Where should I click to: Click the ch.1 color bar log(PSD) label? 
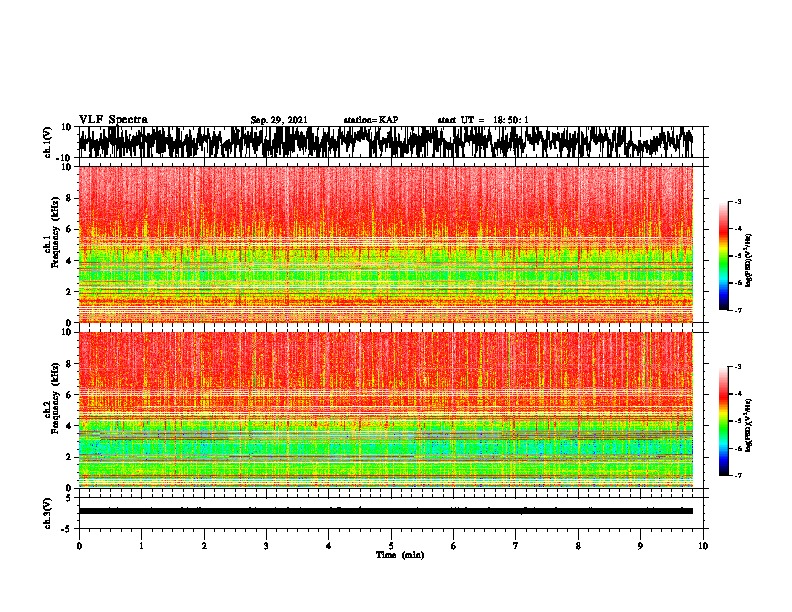point(749,261)
